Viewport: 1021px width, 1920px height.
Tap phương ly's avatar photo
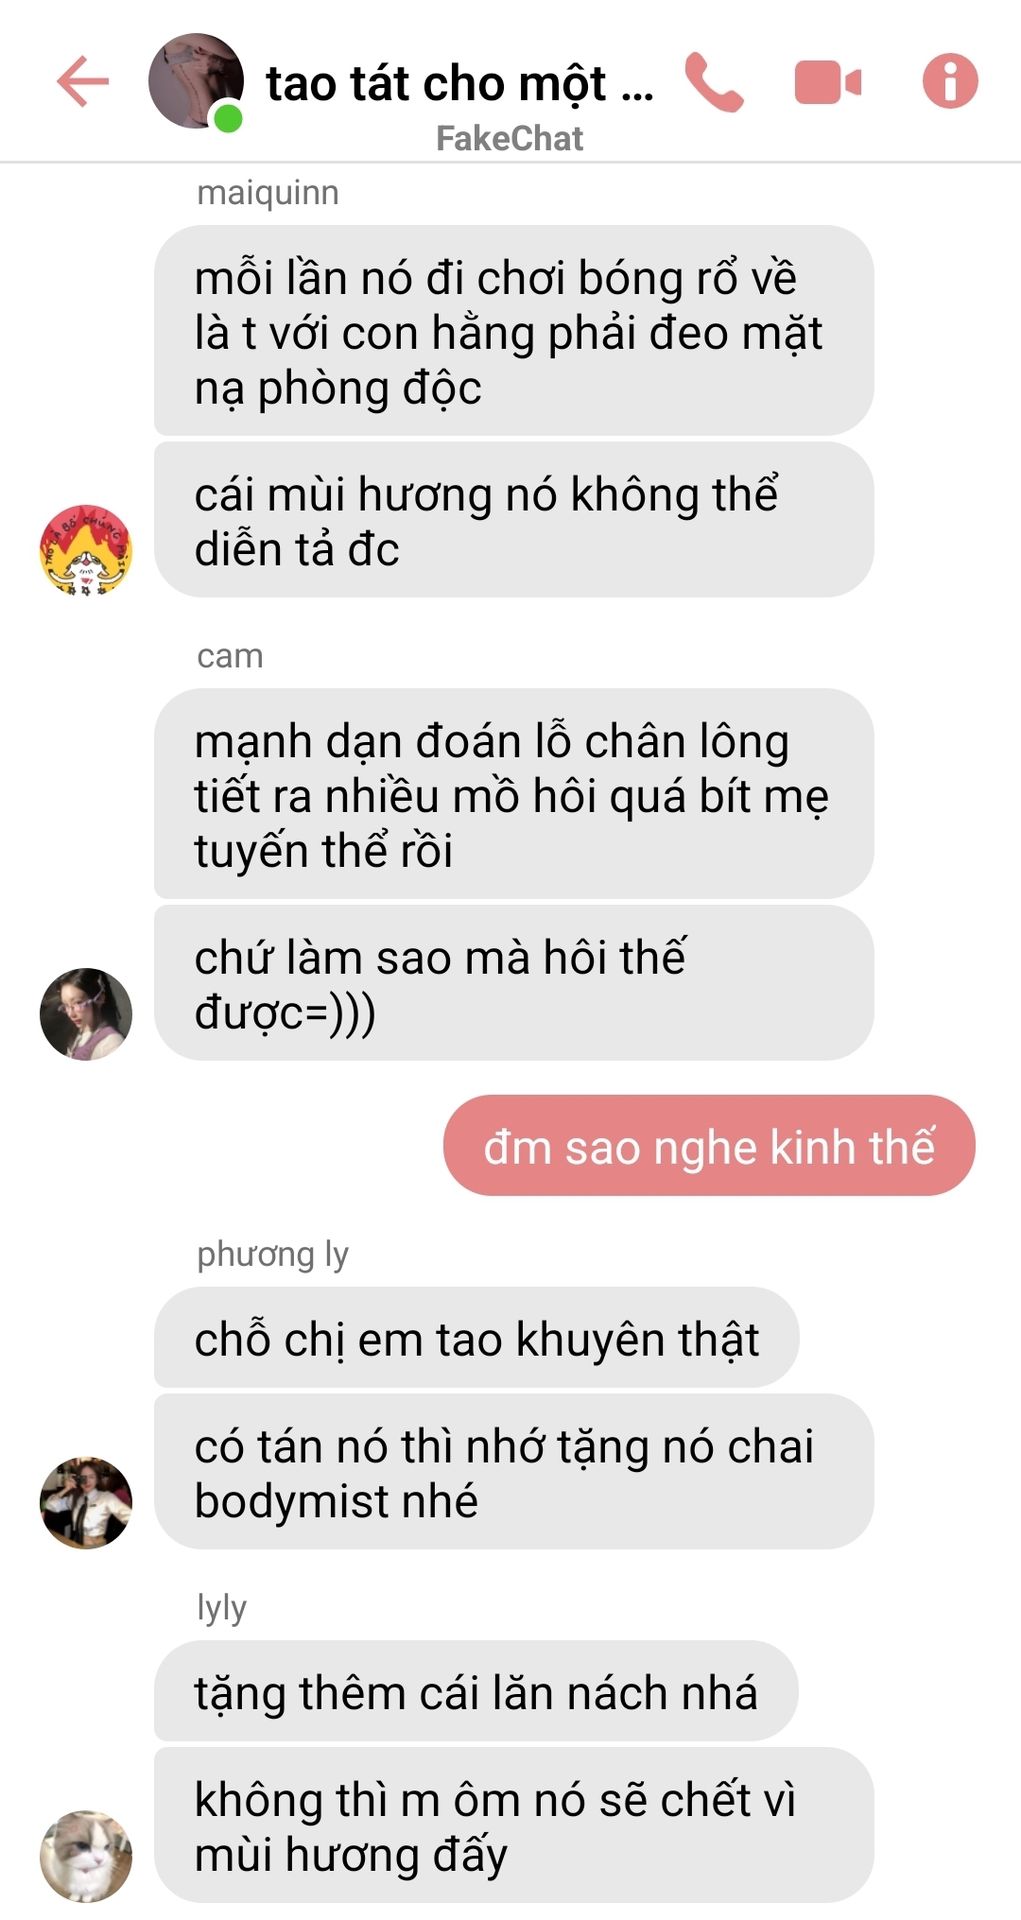pyautogui.click(x=86, y=1502)
